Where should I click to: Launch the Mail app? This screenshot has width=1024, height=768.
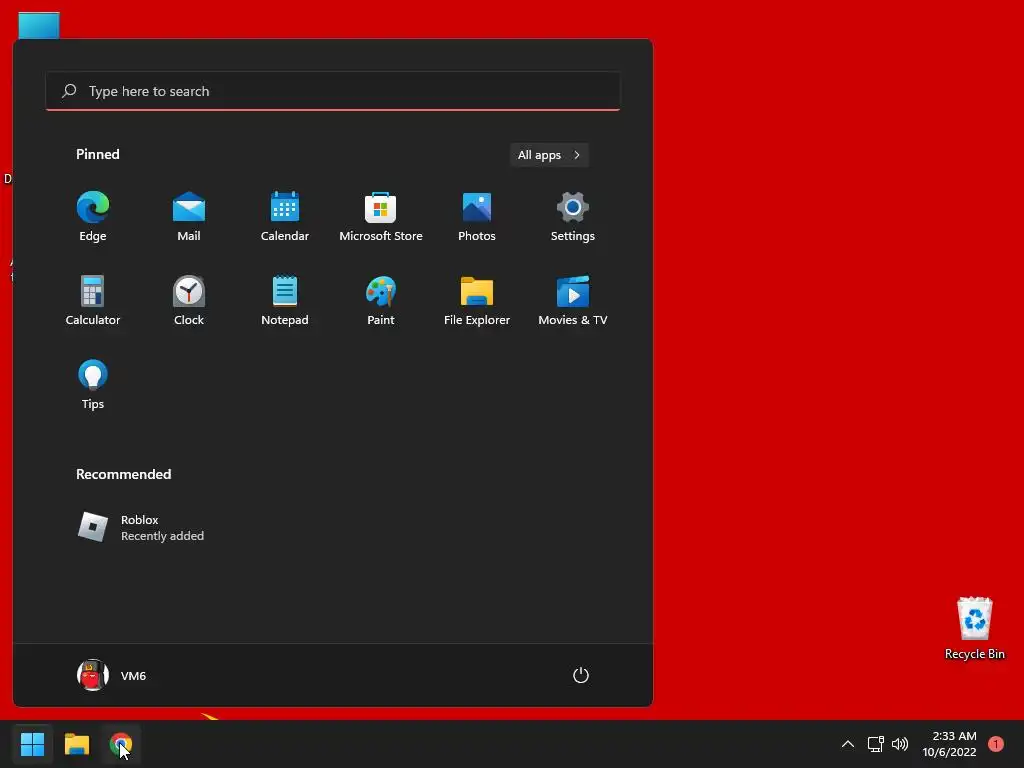[189, 217]
